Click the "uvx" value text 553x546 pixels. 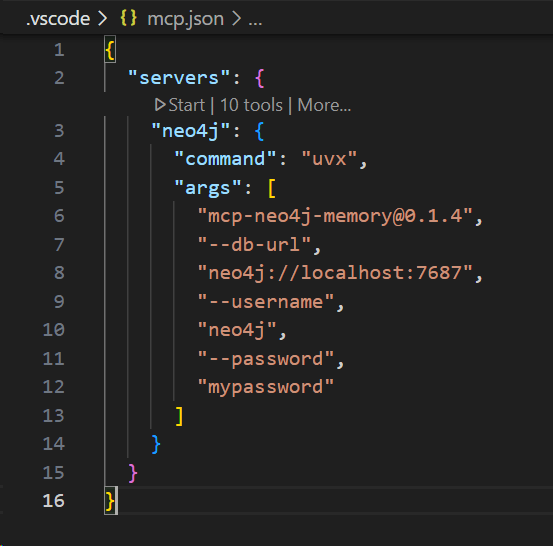pyautogui.click(x=329, y=159)
